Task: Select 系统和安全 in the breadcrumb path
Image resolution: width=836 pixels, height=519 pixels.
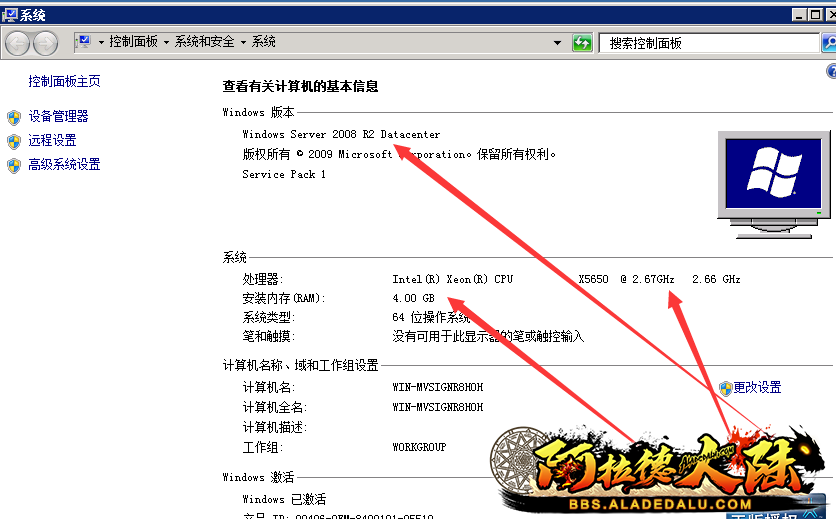Action: tap(204, 42)
